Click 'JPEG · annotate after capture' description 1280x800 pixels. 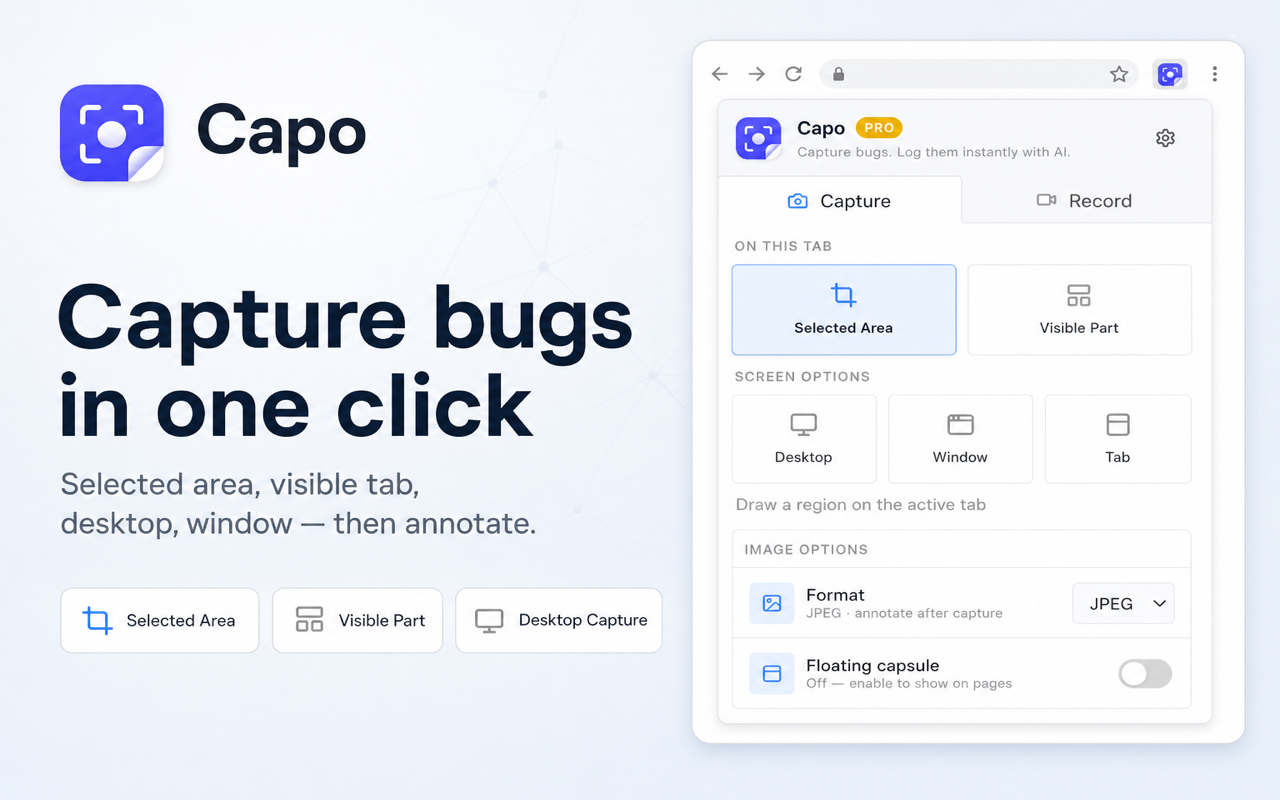coord(904,613)
